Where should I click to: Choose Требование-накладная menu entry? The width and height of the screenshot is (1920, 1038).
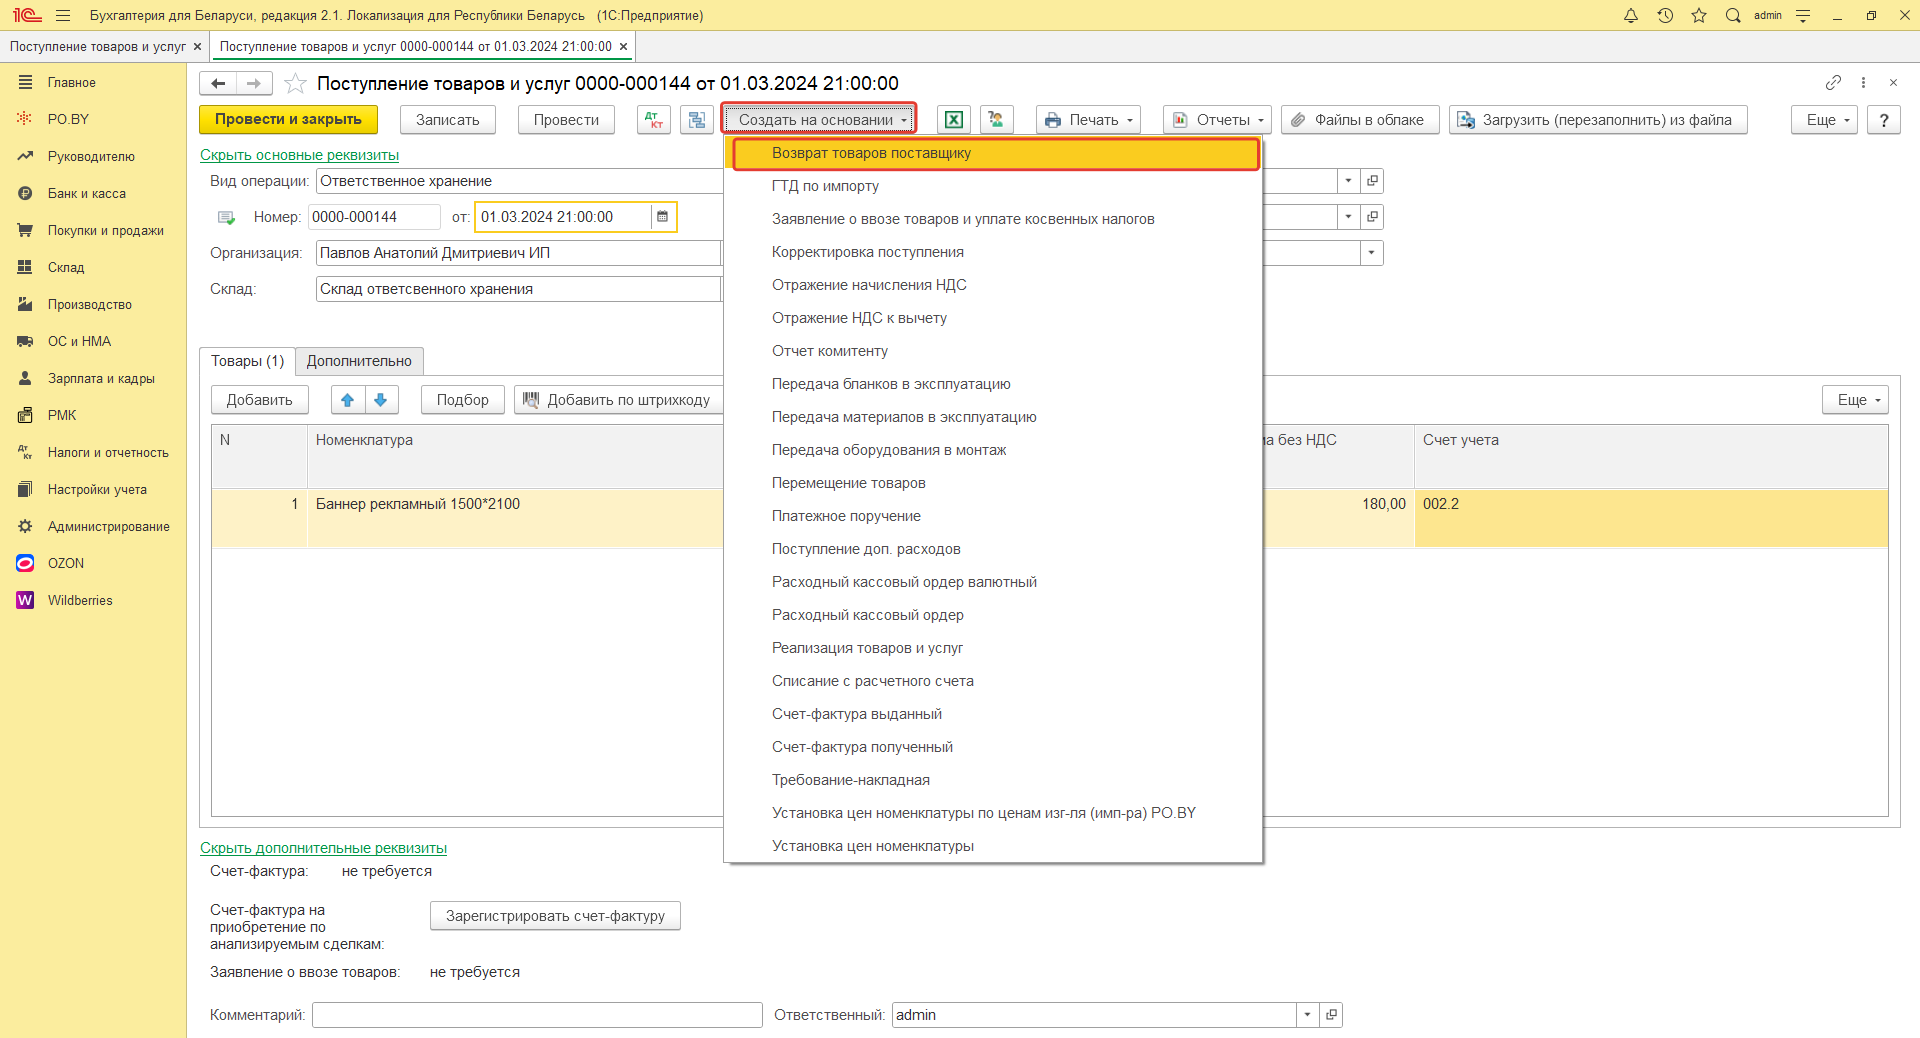993,781
